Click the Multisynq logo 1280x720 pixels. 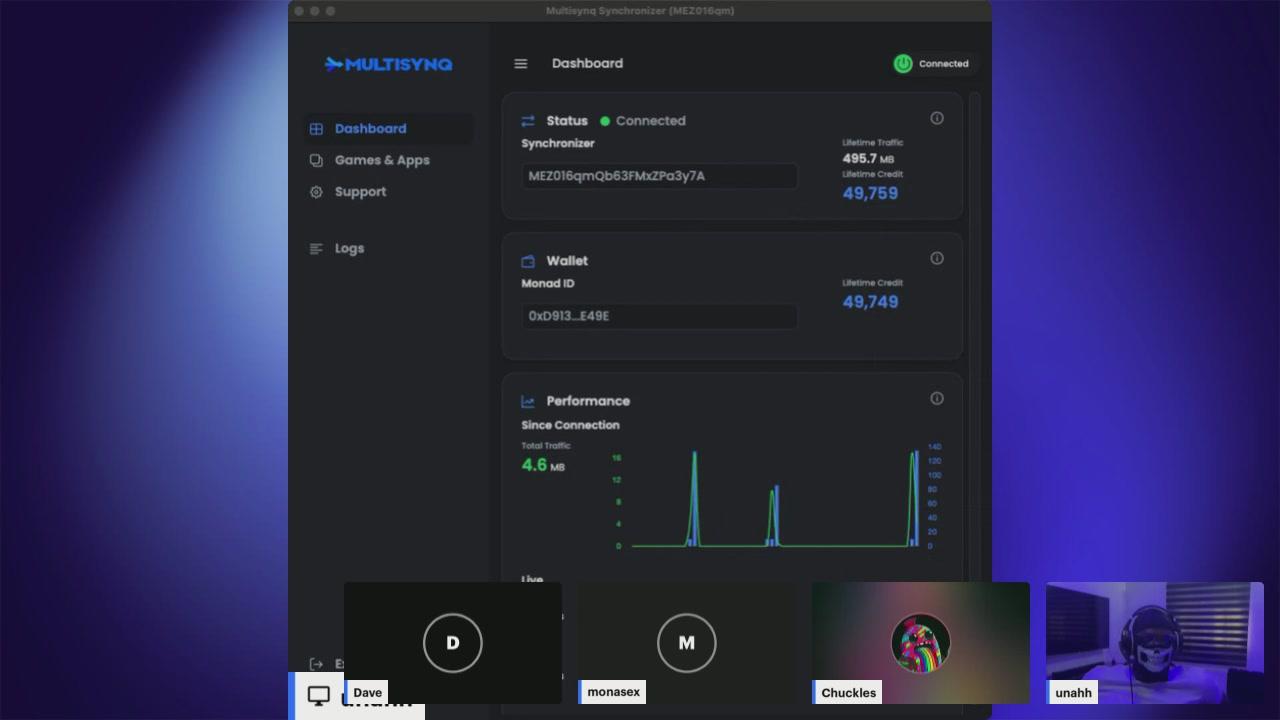pos(388,64)
